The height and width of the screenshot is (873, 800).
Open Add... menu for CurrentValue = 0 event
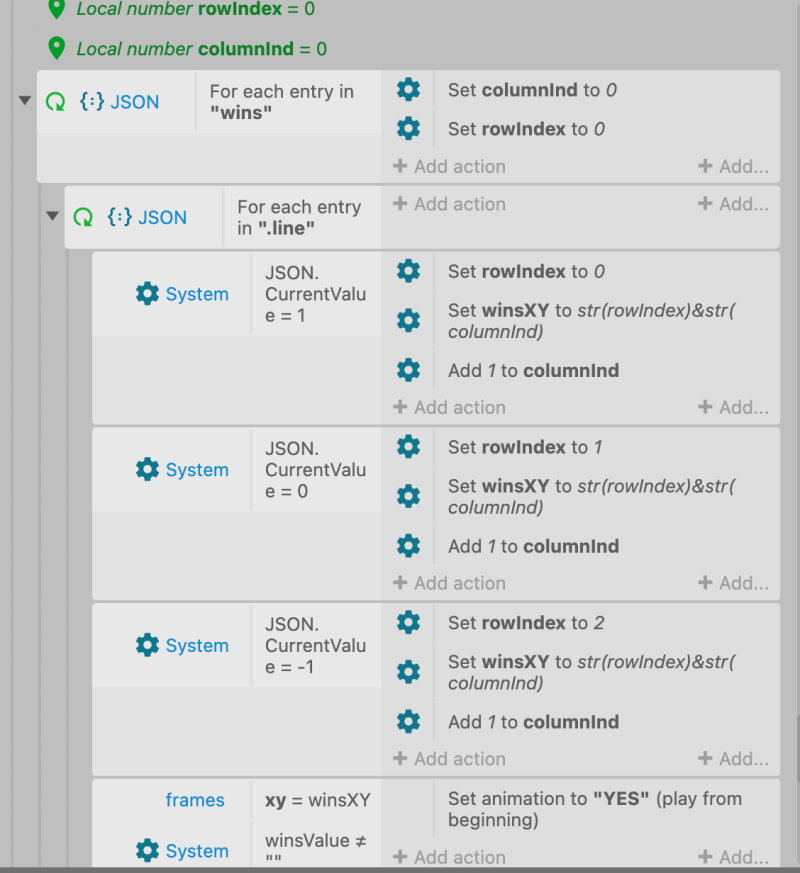click(x=733, y=583)
